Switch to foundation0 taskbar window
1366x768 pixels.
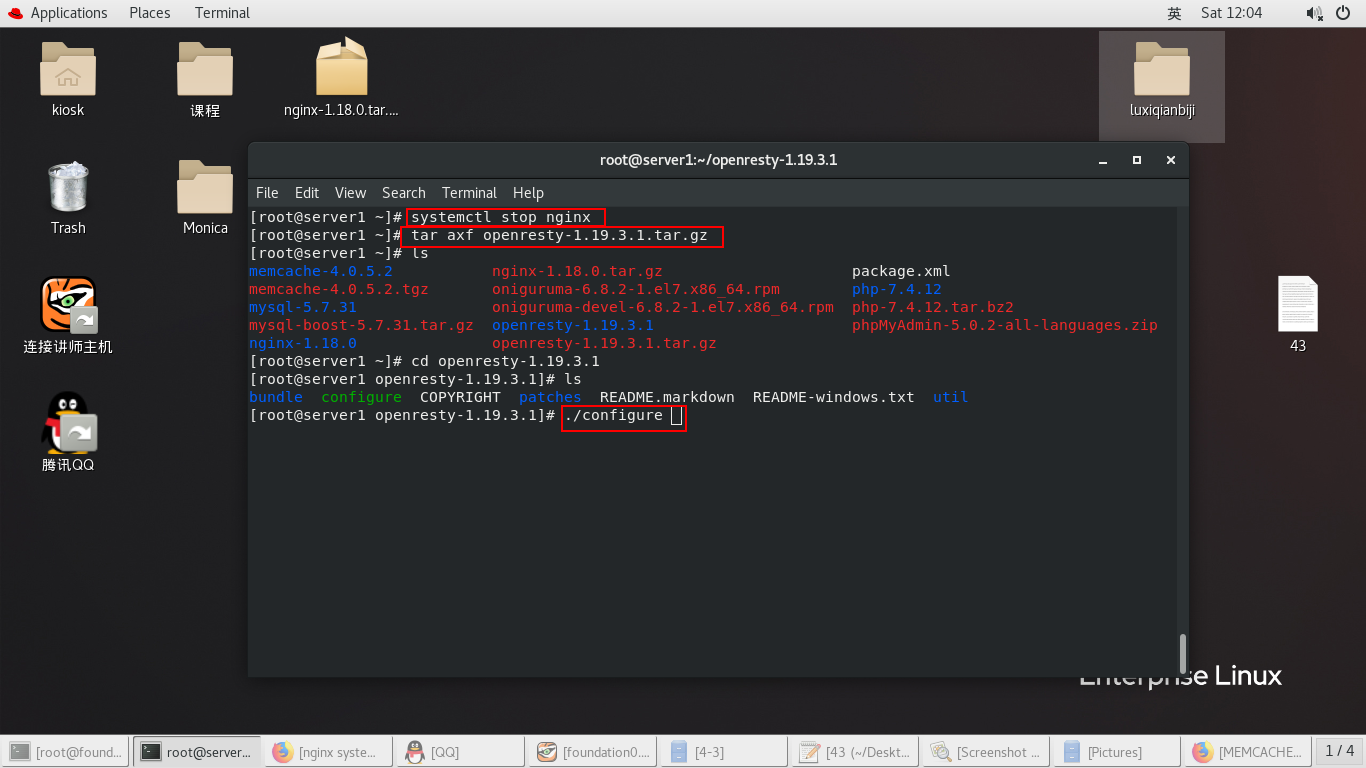(592, 751)
